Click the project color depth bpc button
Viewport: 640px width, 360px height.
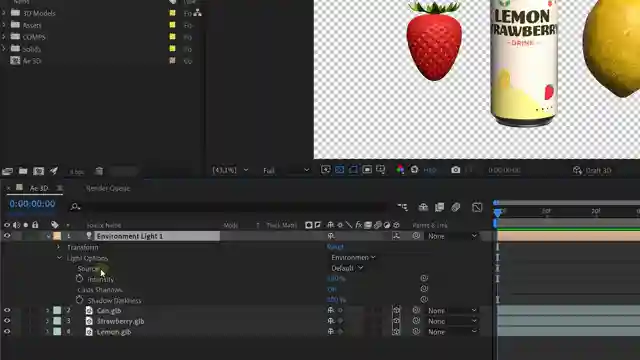tap(76, 172)
